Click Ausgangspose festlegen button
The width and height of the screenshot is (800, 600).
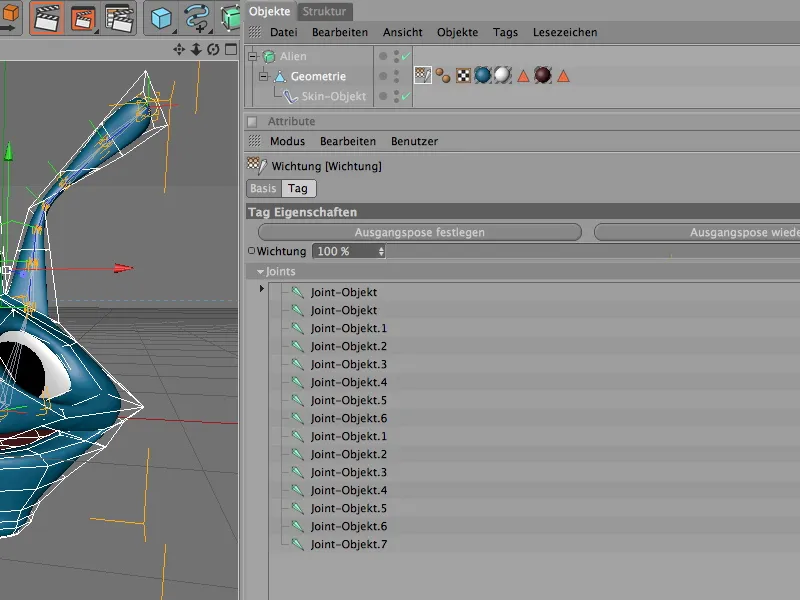pyautogui.click(x=419, y=232)
